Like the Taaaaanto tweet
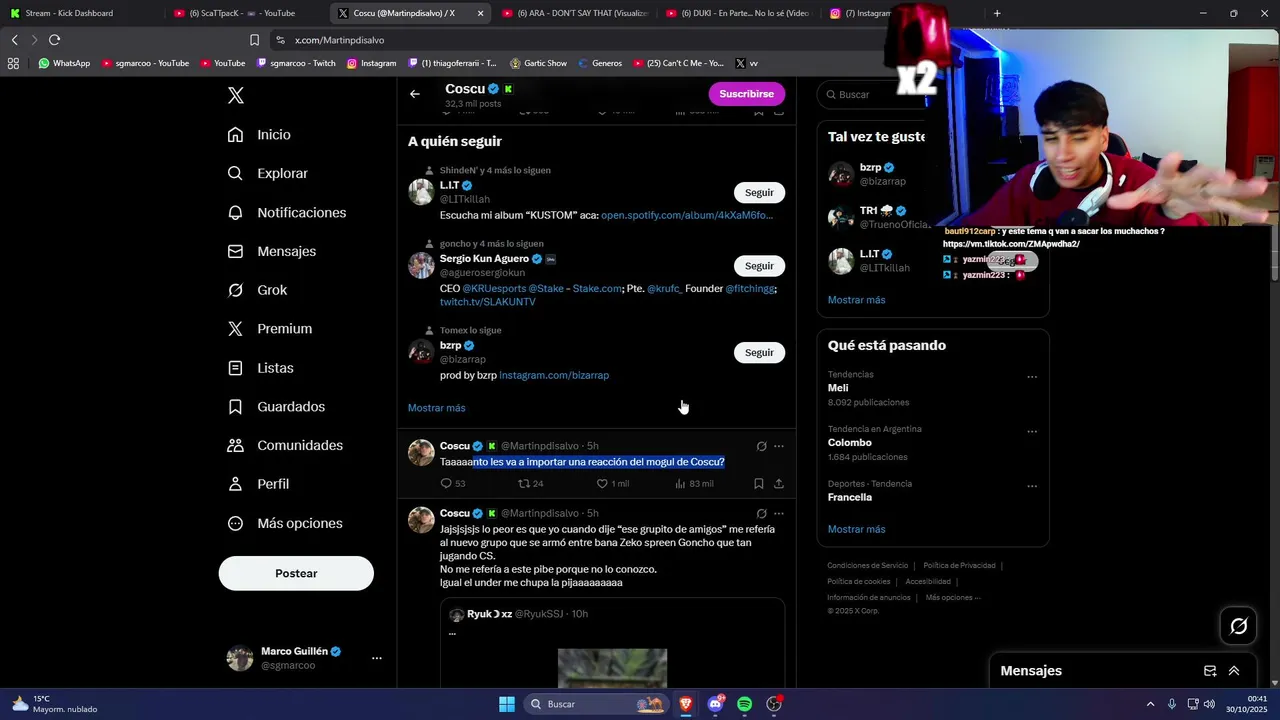The image size is (1280, 720). (613, 484)
